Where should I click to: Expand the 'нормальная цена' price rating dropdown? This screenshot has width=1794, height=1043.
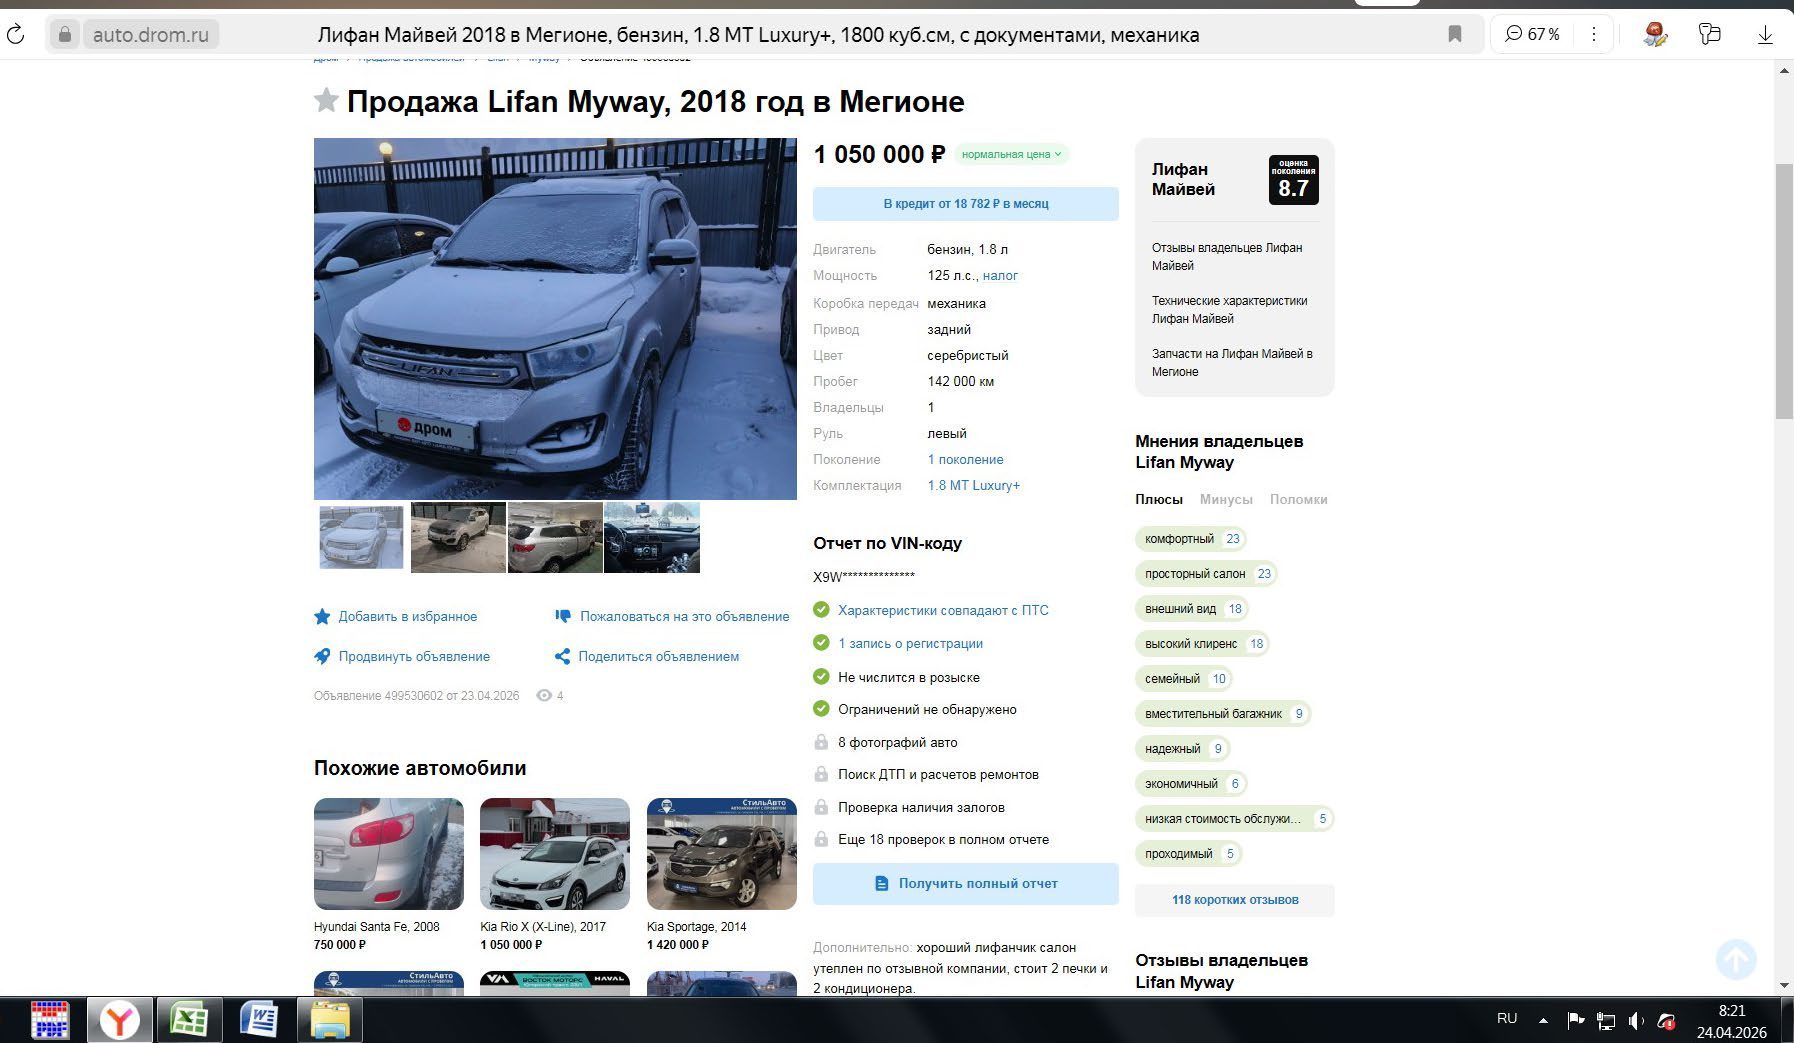pos(1011,154)
